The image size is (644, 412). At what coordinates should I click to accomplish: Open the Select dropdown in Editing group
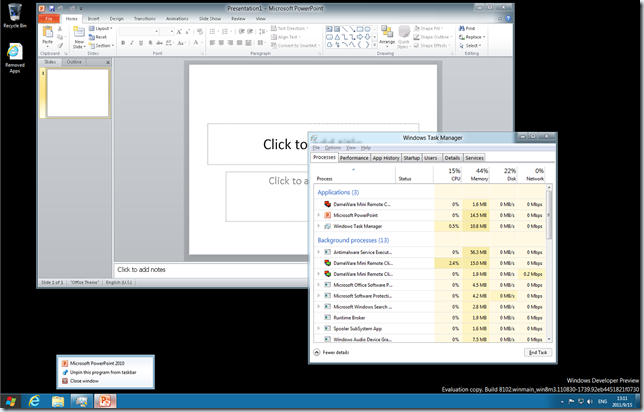(470, 46)
